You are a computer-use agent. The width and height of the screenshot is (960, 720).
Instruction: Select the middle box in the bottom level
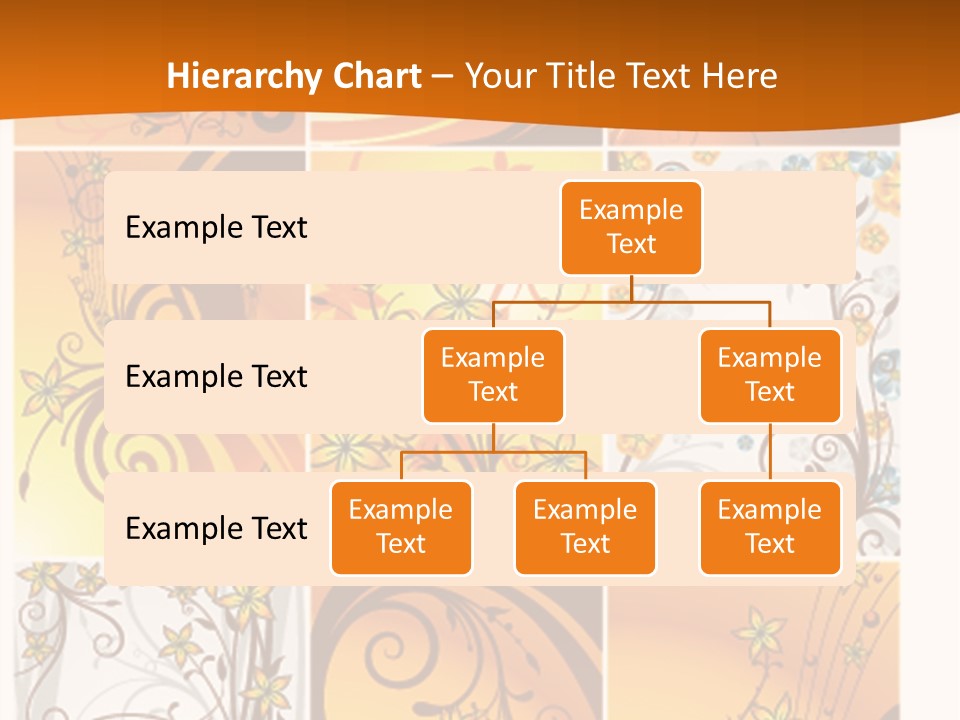[x=585, y=527]
